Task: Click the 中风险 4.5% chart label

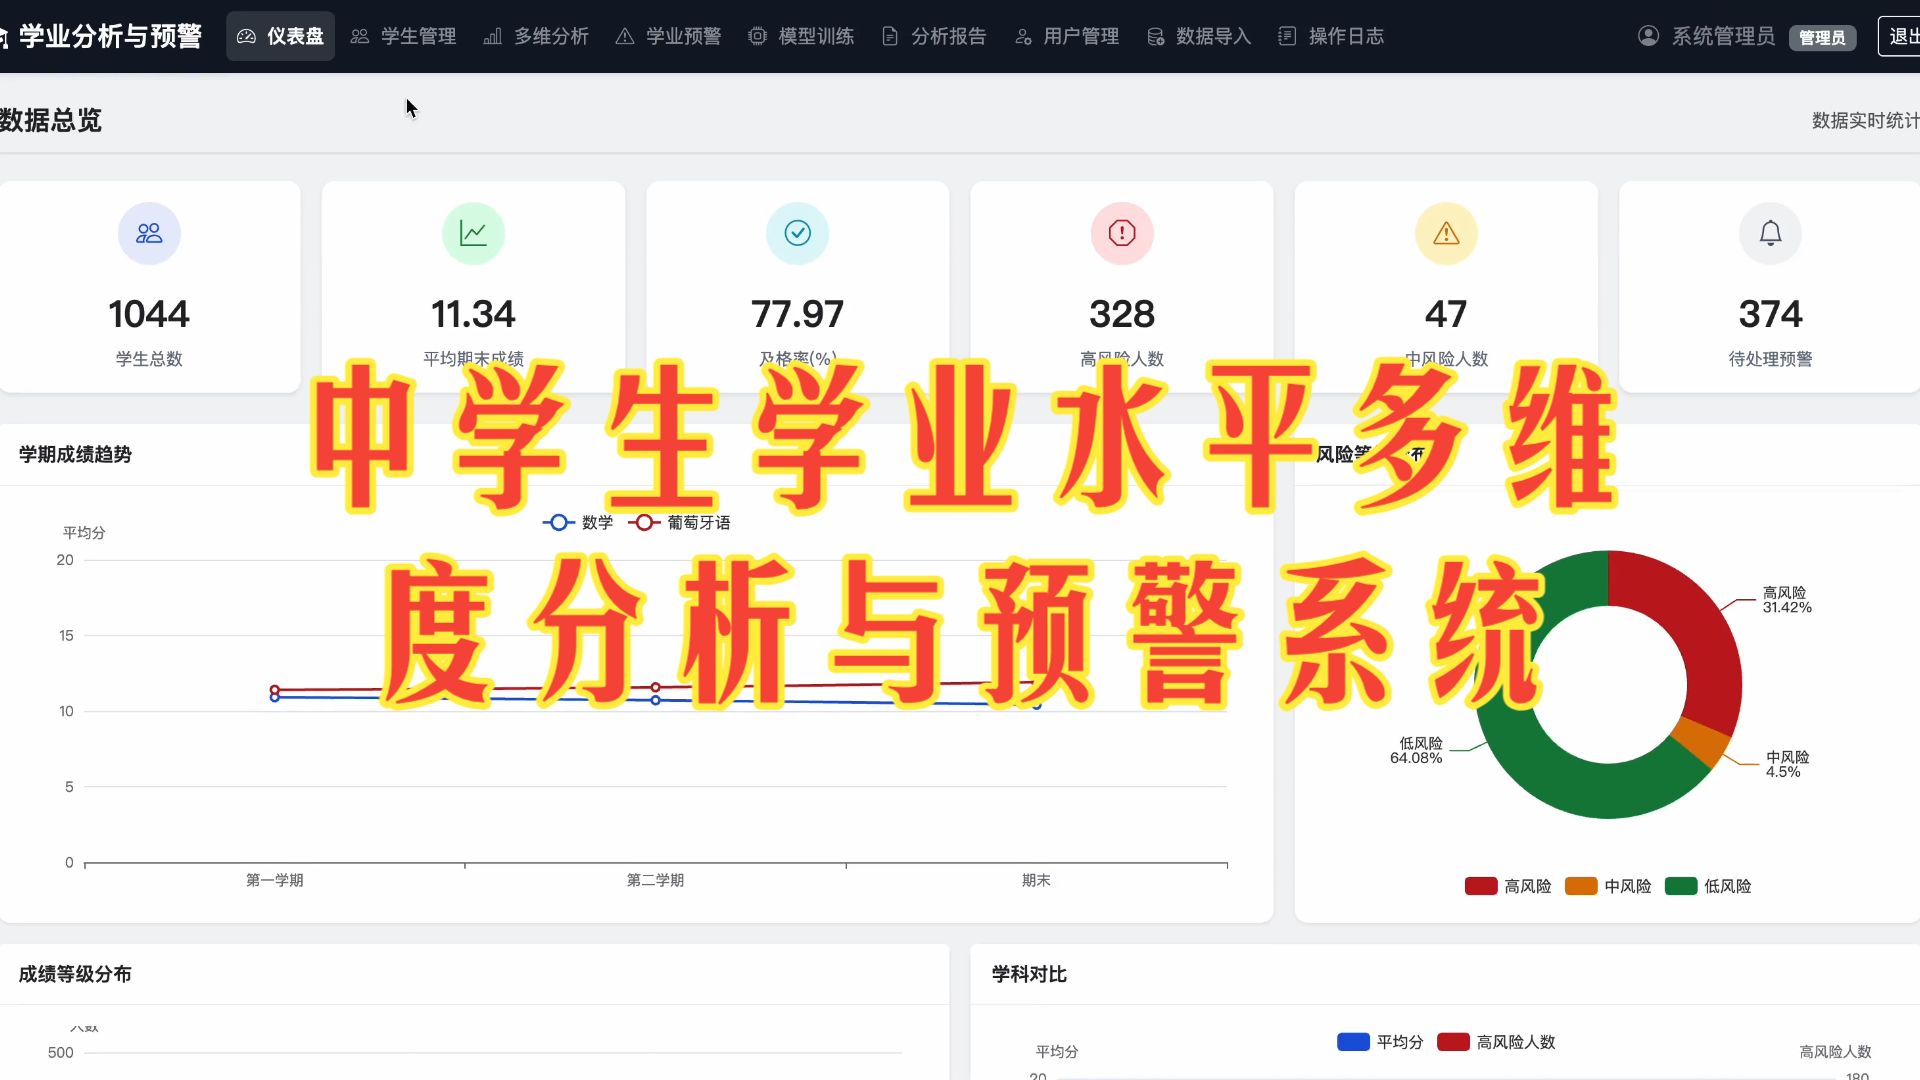Action: tap(1787, 764)
